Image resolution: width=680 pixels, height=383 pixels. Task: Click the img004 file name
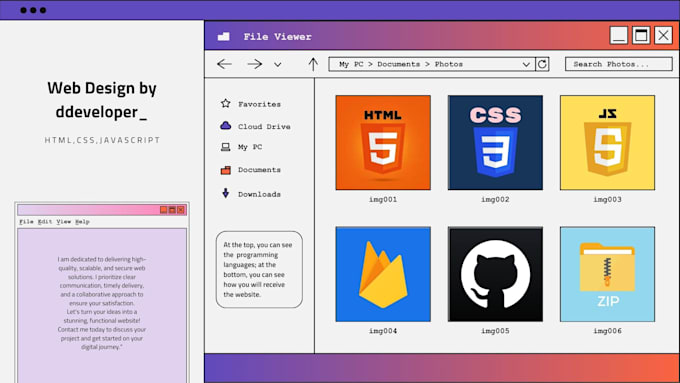(x=383, y=331)
